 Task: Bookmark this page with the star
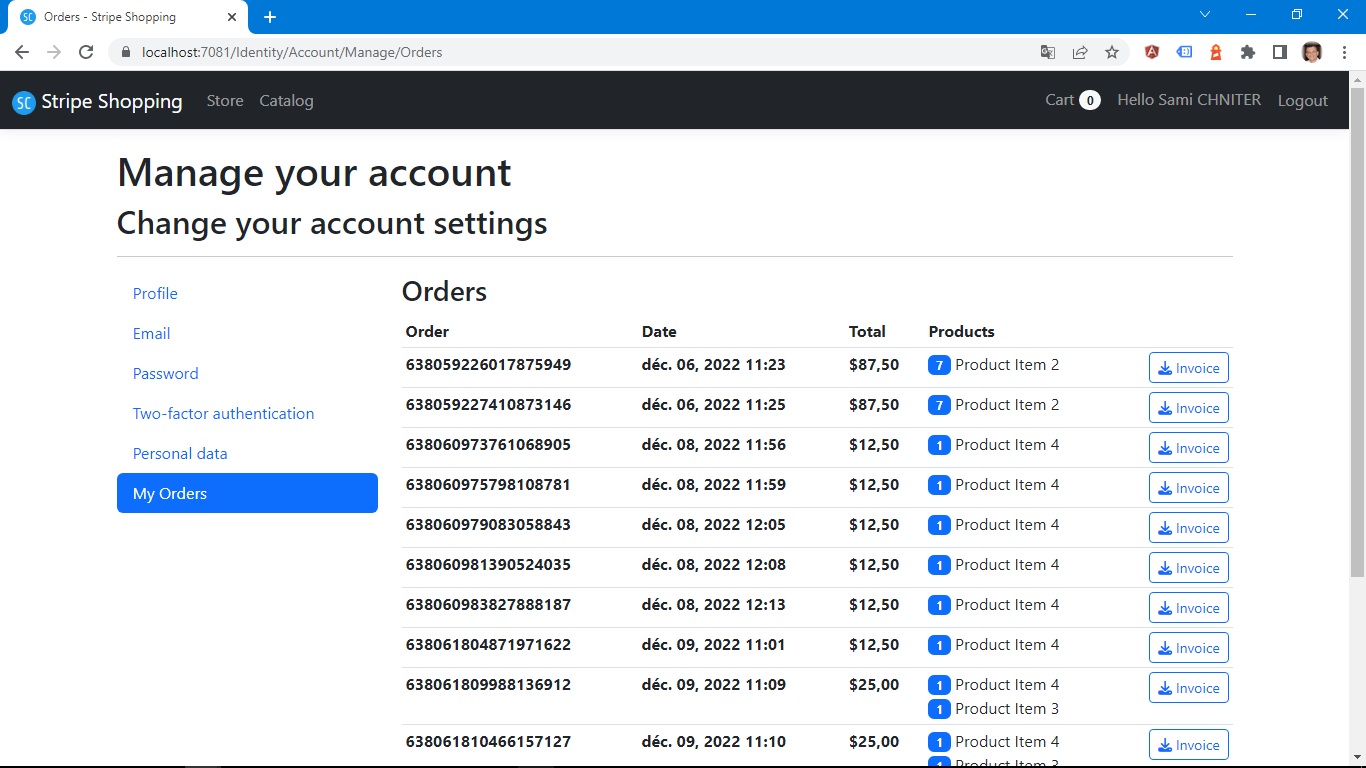pos(1112,53)
